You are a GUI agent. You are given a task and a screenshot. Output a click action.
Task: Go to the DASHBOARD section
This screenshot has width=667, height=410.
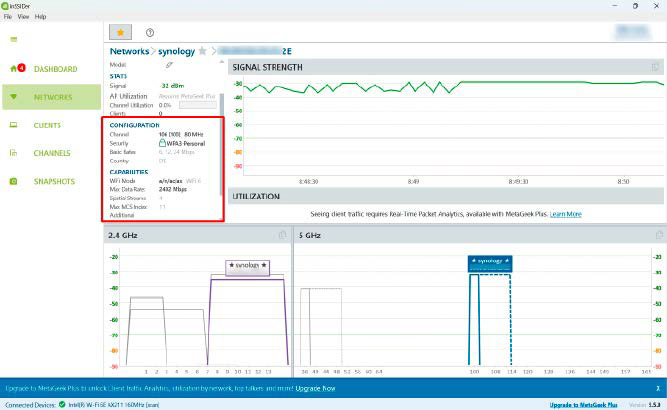pyautogui.click(x=55, y=69)
